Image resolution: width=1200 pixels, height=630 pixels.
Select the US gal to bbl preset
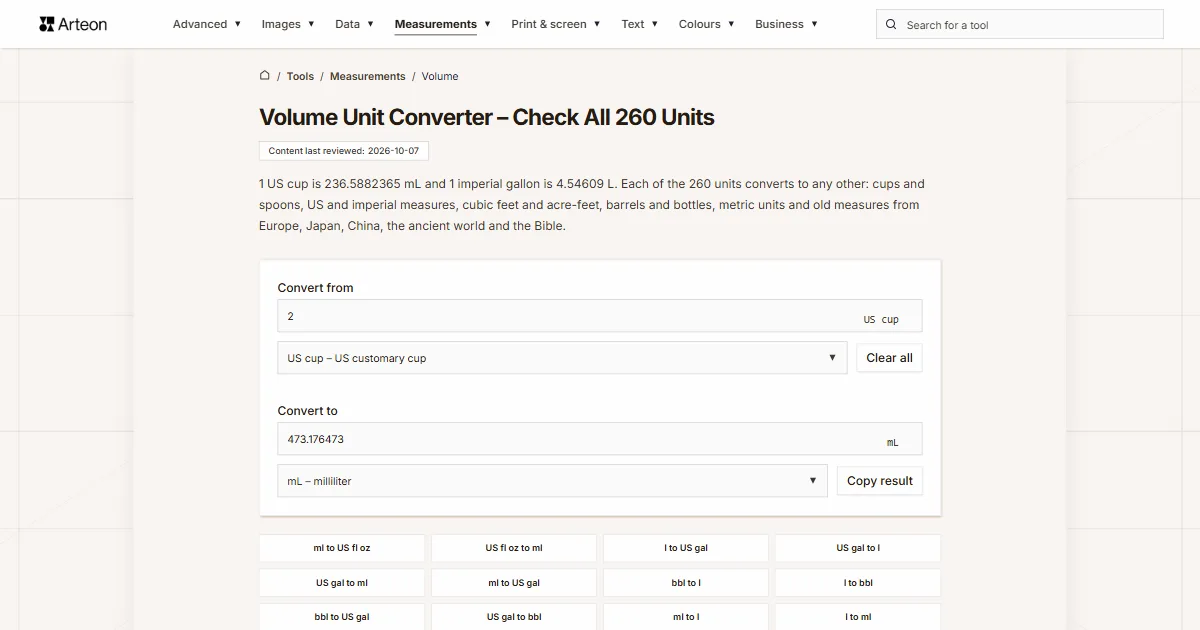[514, 617]
